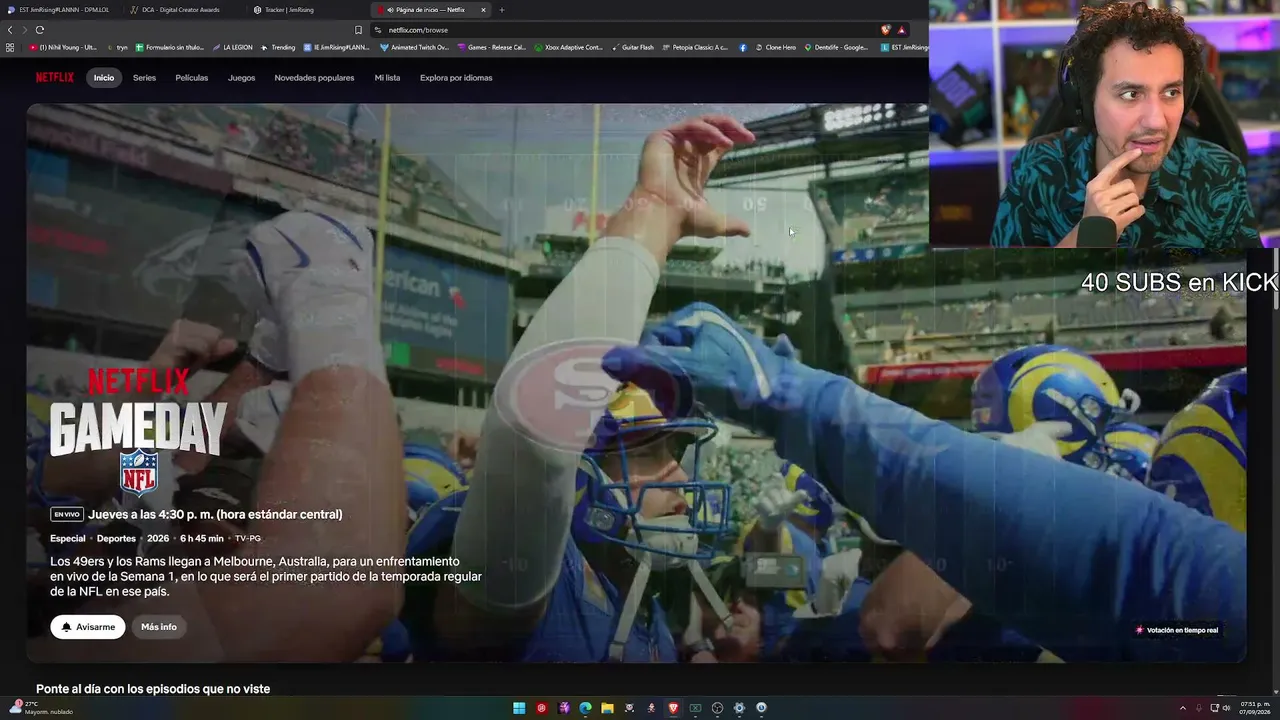This screenshot has width=1280, height=720.
Task: Mute the Netflix tab audio icon
Action: [x=390, y=10]
